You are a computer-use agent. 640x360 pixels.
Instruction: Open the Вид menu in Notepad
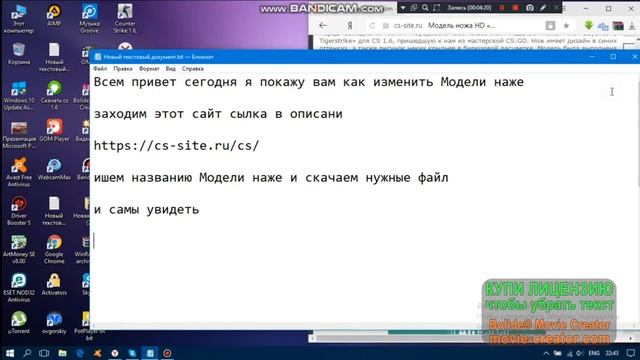171,69
